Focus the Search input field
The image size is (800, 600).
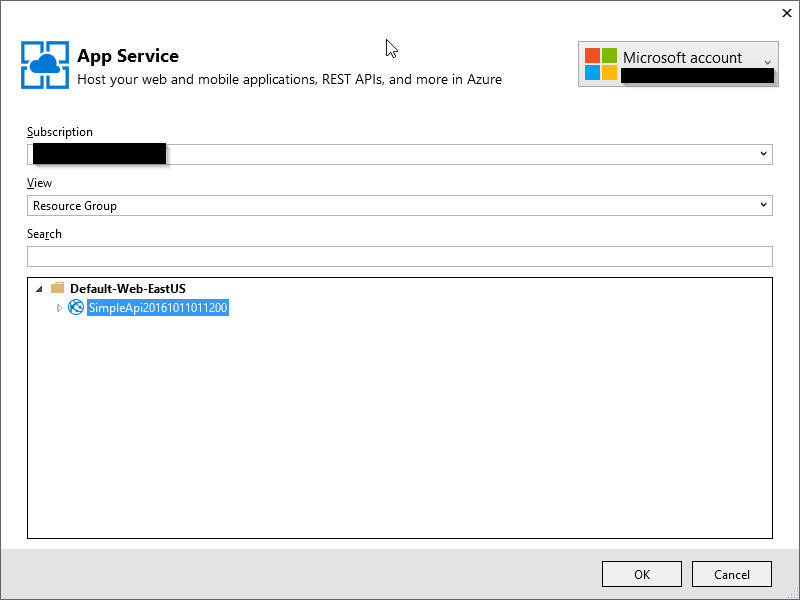pos(399,256)
